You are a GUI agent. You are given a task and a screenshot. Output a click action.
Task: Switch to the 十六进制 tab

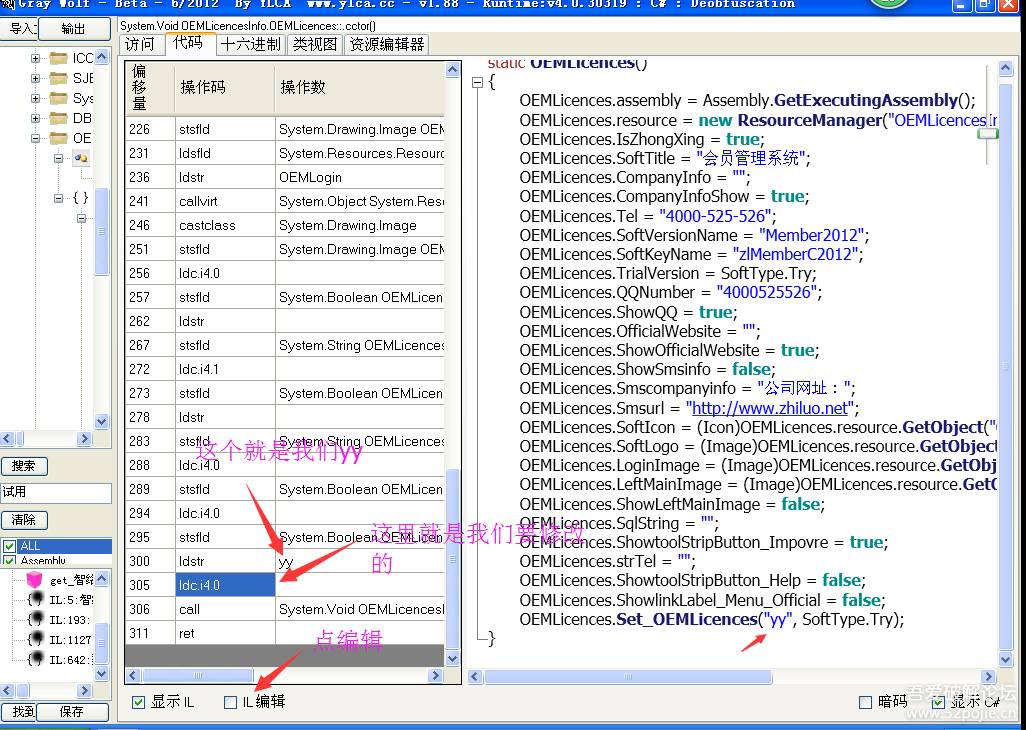click(x=250, y=44)
